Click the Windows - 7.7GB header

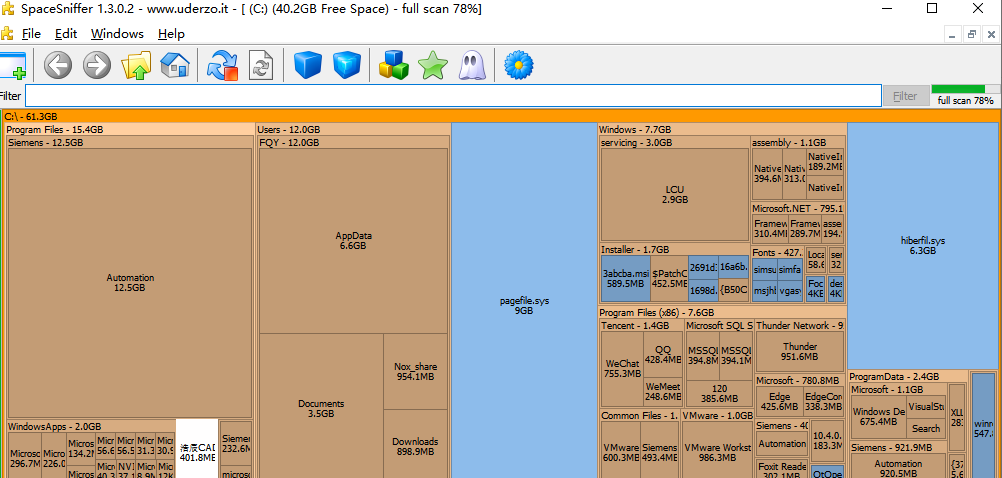[722, 130]
